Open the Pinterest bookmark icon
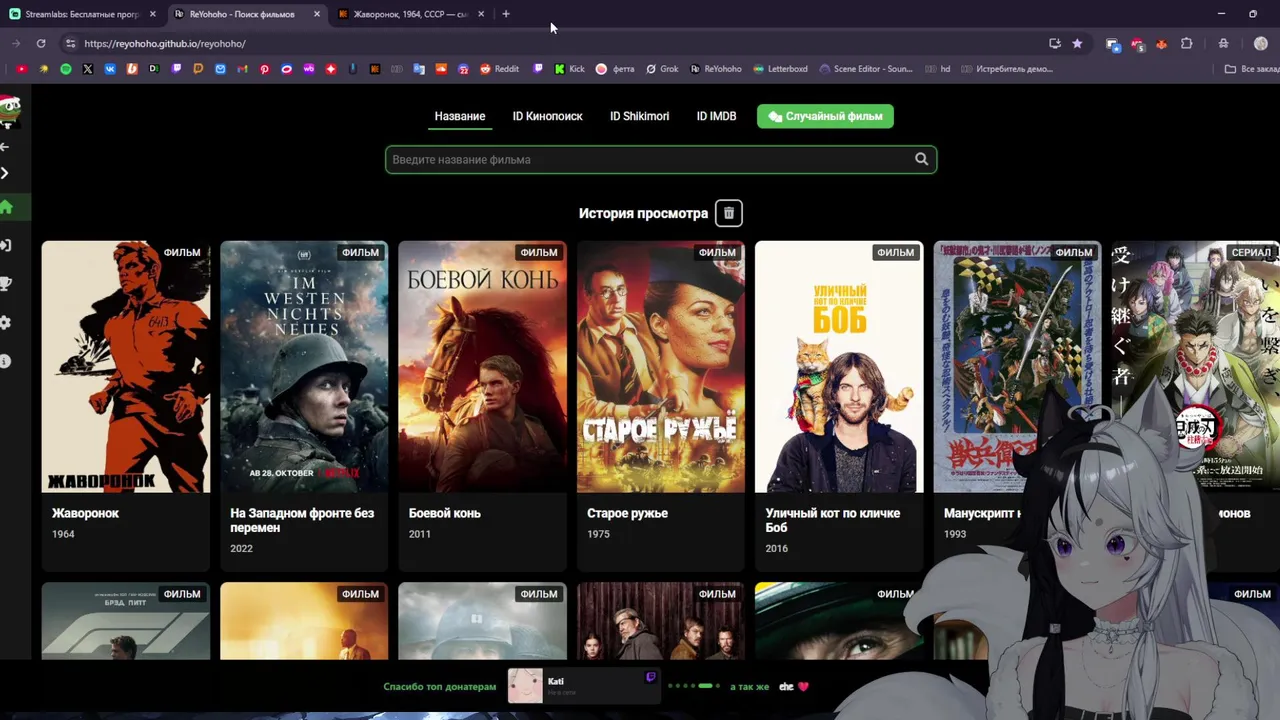Screen dimensions: 1280x720 point(264,69)
